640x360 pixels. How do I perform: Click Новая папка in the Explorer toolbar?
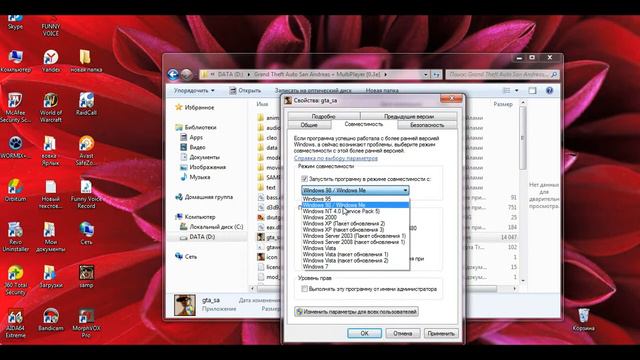pos(382,91)
